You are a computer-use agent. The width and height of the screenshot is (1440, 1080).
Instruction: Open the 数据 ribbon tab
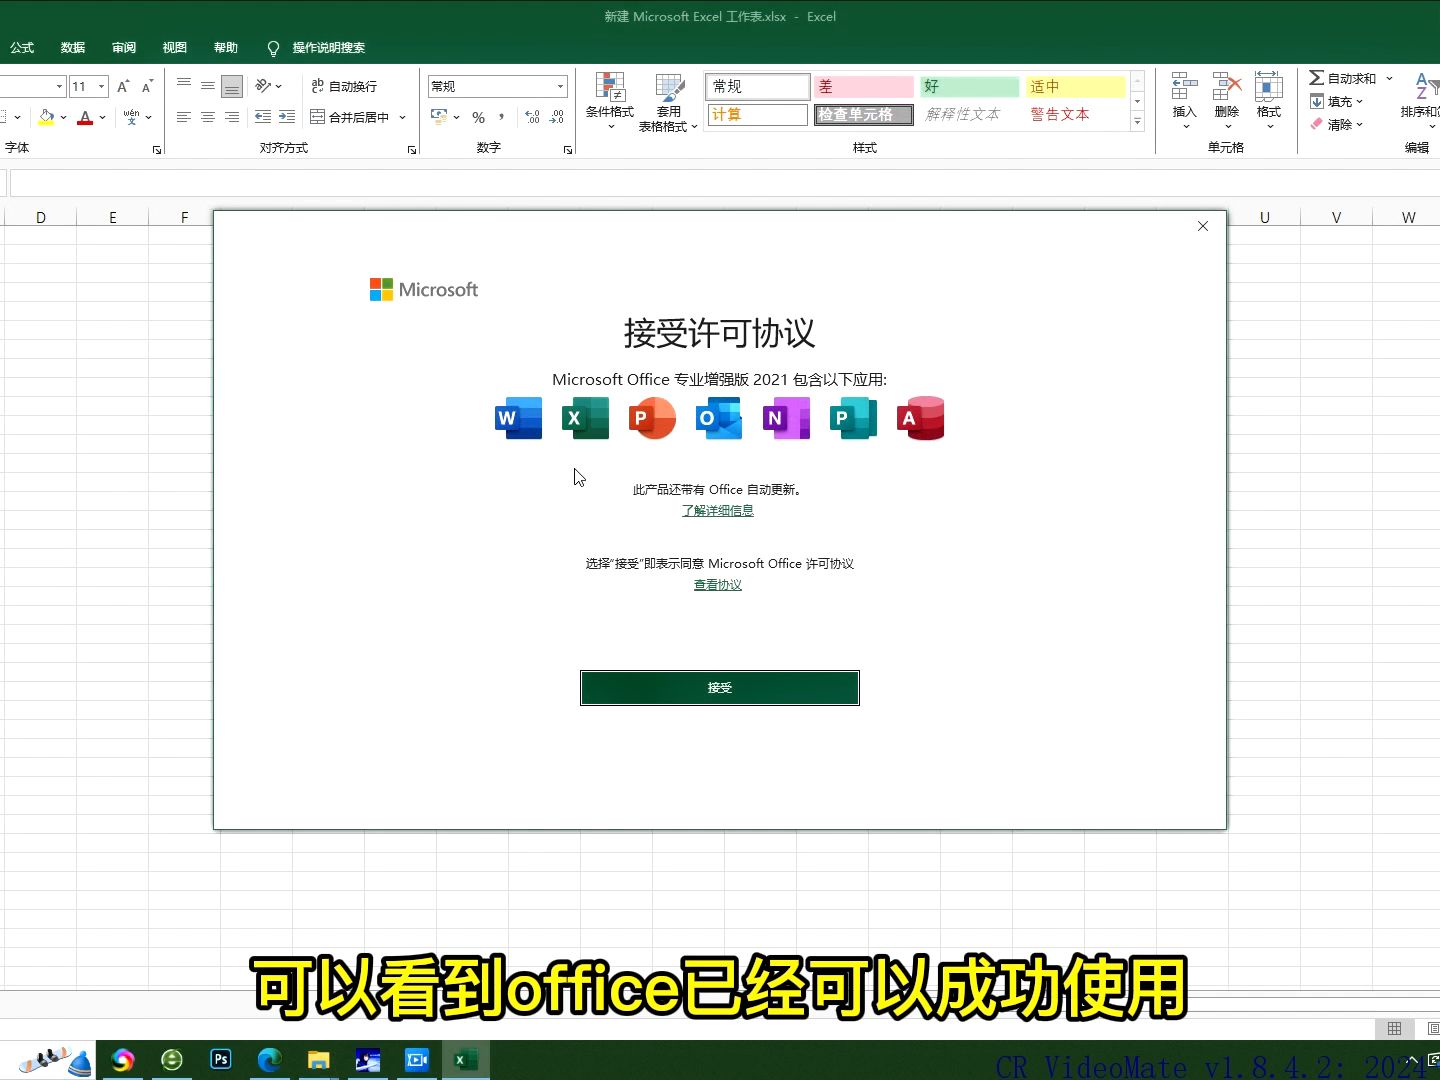(x=73, y=47)
